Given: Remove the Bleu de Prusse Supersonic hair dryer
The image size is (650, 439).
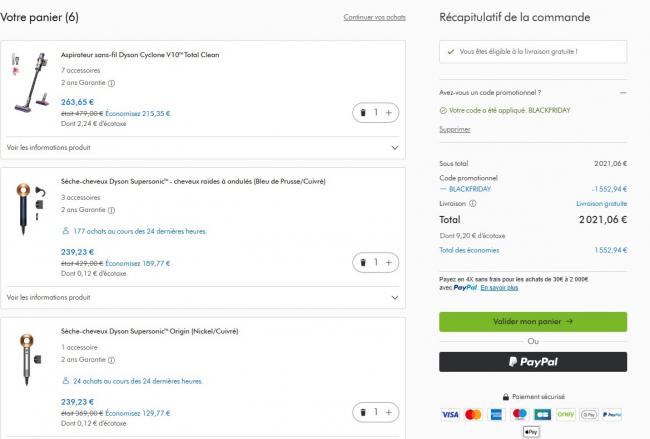Looking at the screenshot, I should coord(363,262).
